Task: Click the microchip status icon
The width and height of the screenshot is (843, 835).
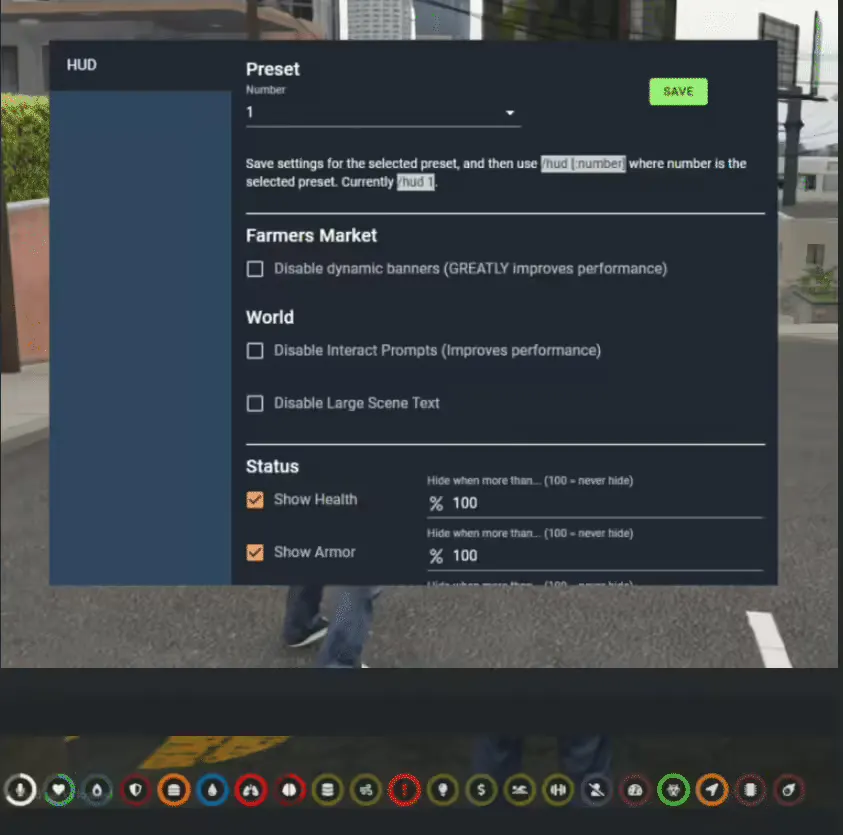Action: click(x=750, y=790)
